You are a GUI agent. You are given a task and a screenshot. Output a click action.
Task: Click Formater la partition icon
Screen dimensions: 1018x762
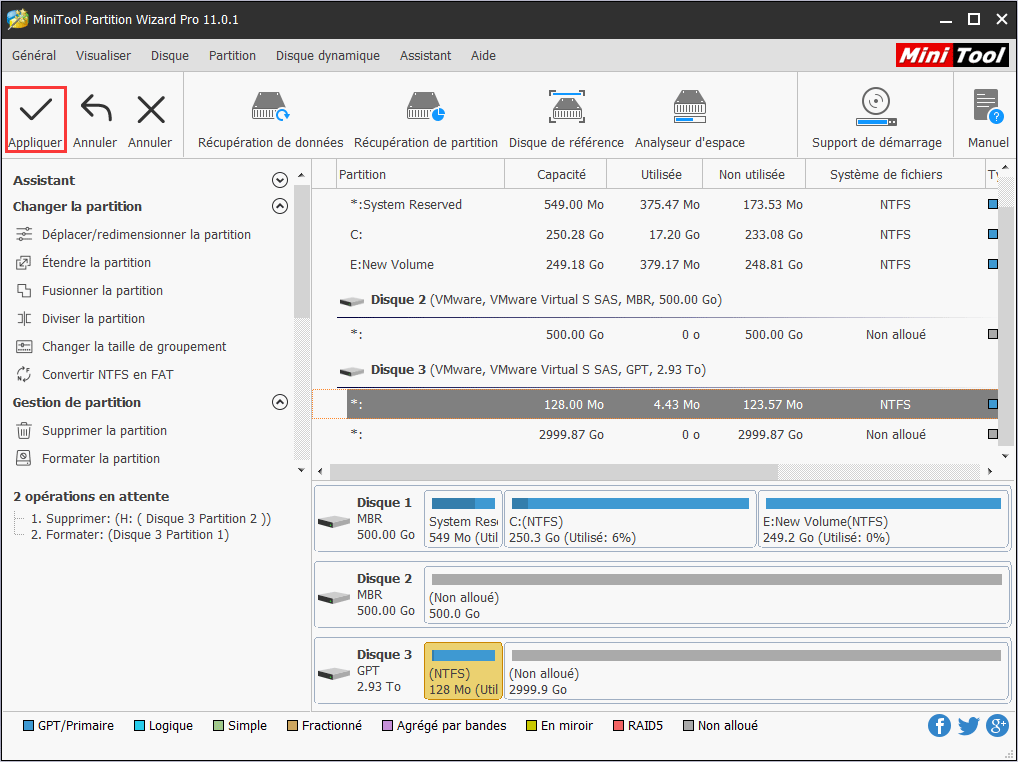pos(24,458)
